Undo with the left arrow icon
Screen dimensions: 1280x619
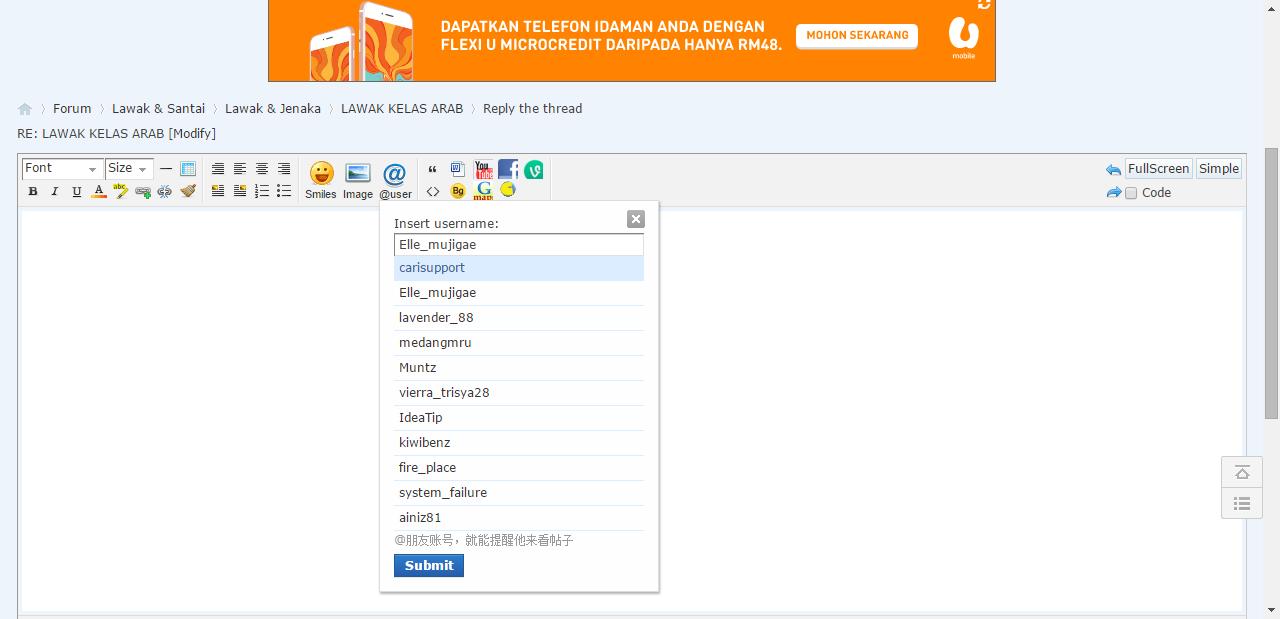point(1113,169)
